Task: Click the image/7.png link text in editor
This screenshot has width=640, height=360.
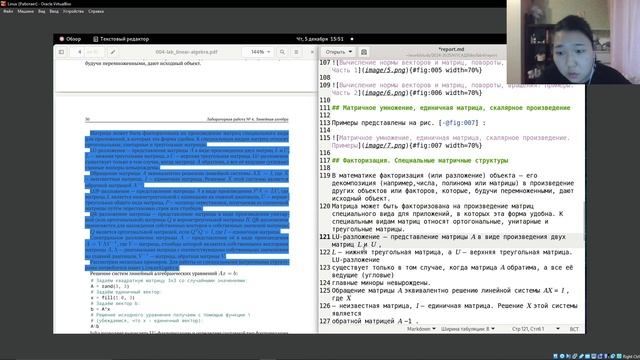Action: pyautogui.click(x=386, y=145)
